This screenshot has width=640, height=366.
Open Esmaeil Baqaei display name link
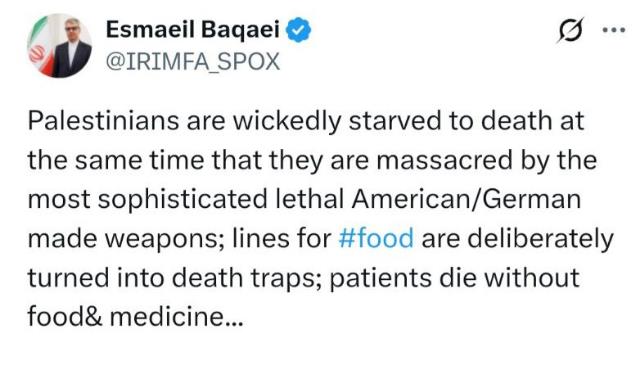pos(193,29)
